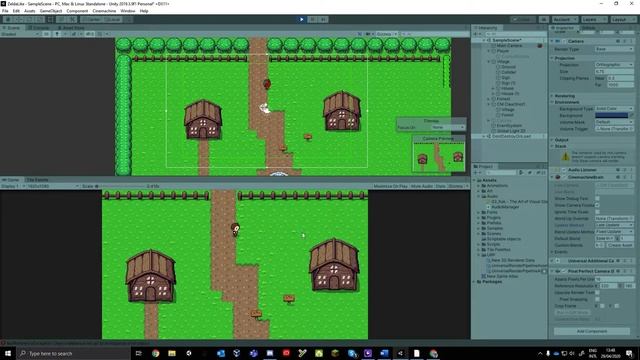
Task: Click the Background color eyedropper icon
Action: [x=631, y=116]
